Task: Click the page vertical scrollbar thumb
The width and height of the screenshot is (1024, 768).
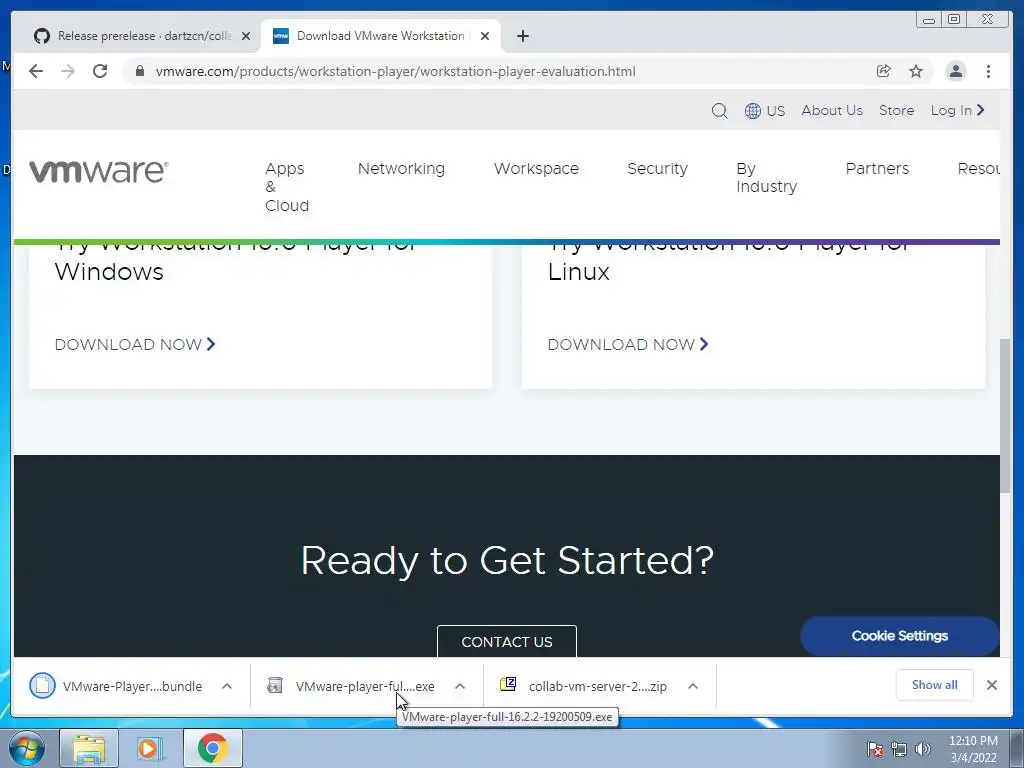Action: (1005, 416)
